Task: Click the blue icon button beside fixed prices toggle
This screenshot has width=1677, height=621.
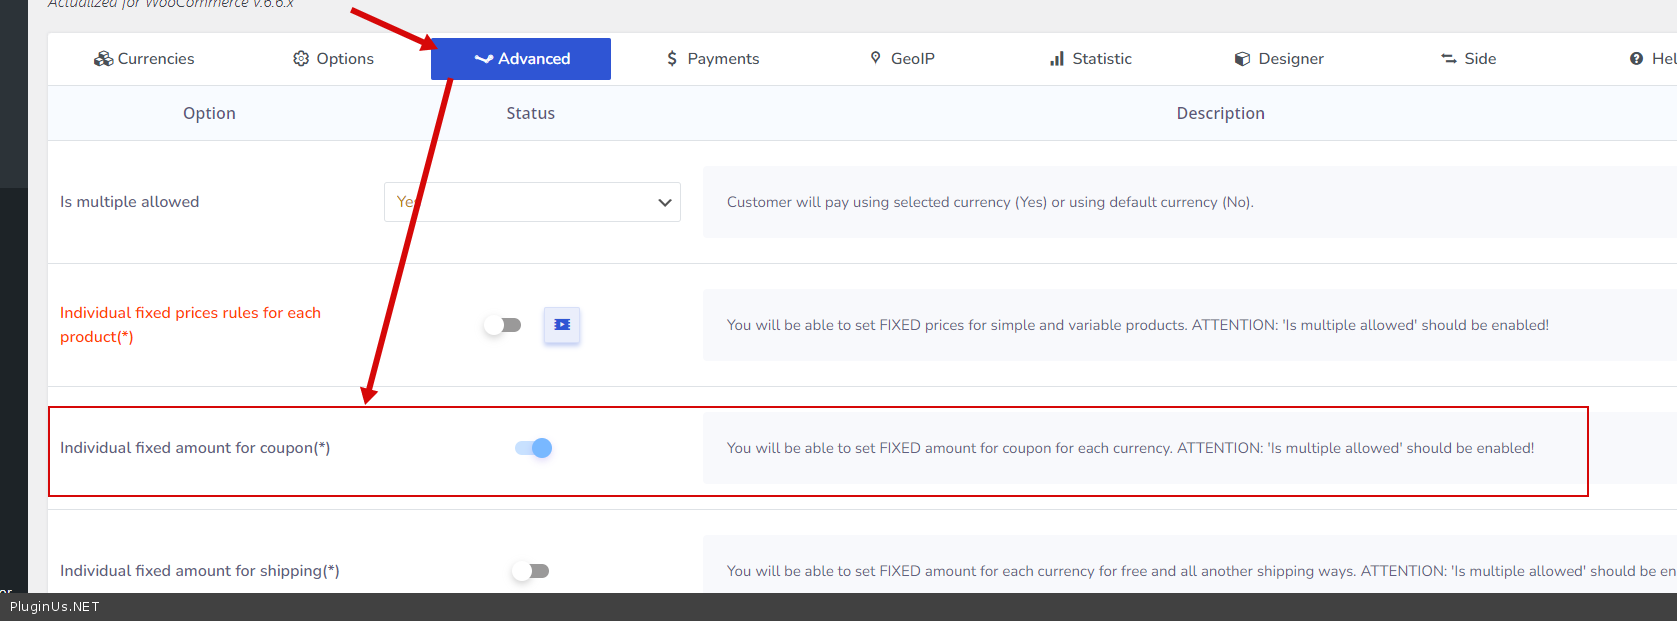Action: click(x=562, y=325)
